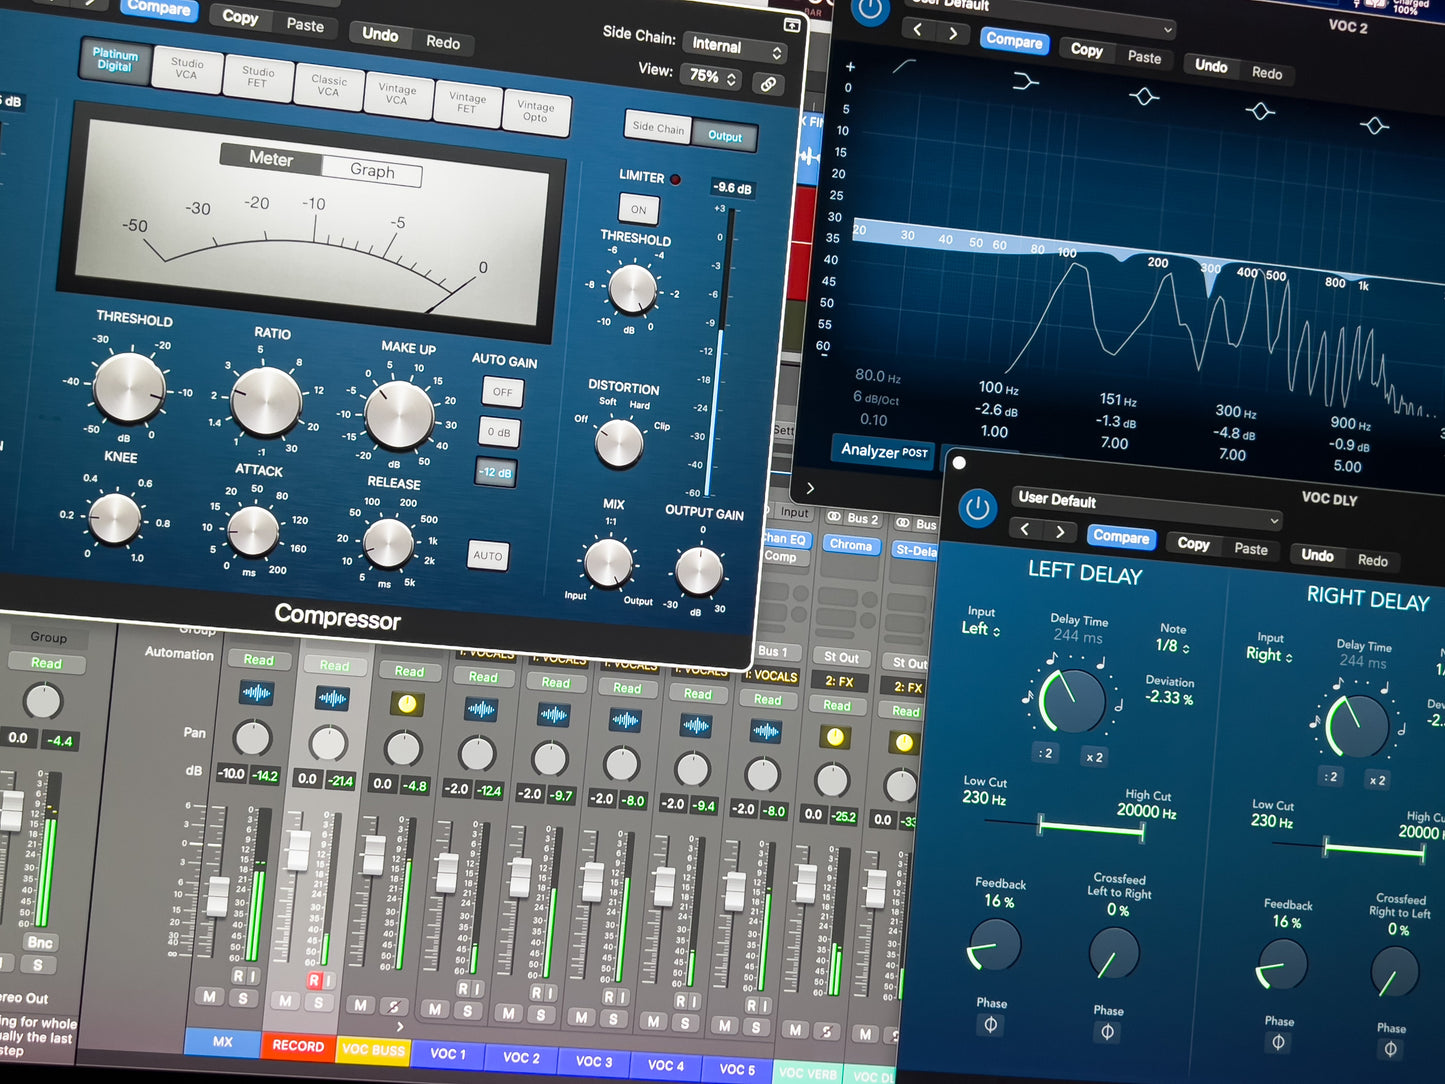The width and height of the screenshot is (1445, 1084).
Task: Open the View 75% size dropdown
Action: 711,77
